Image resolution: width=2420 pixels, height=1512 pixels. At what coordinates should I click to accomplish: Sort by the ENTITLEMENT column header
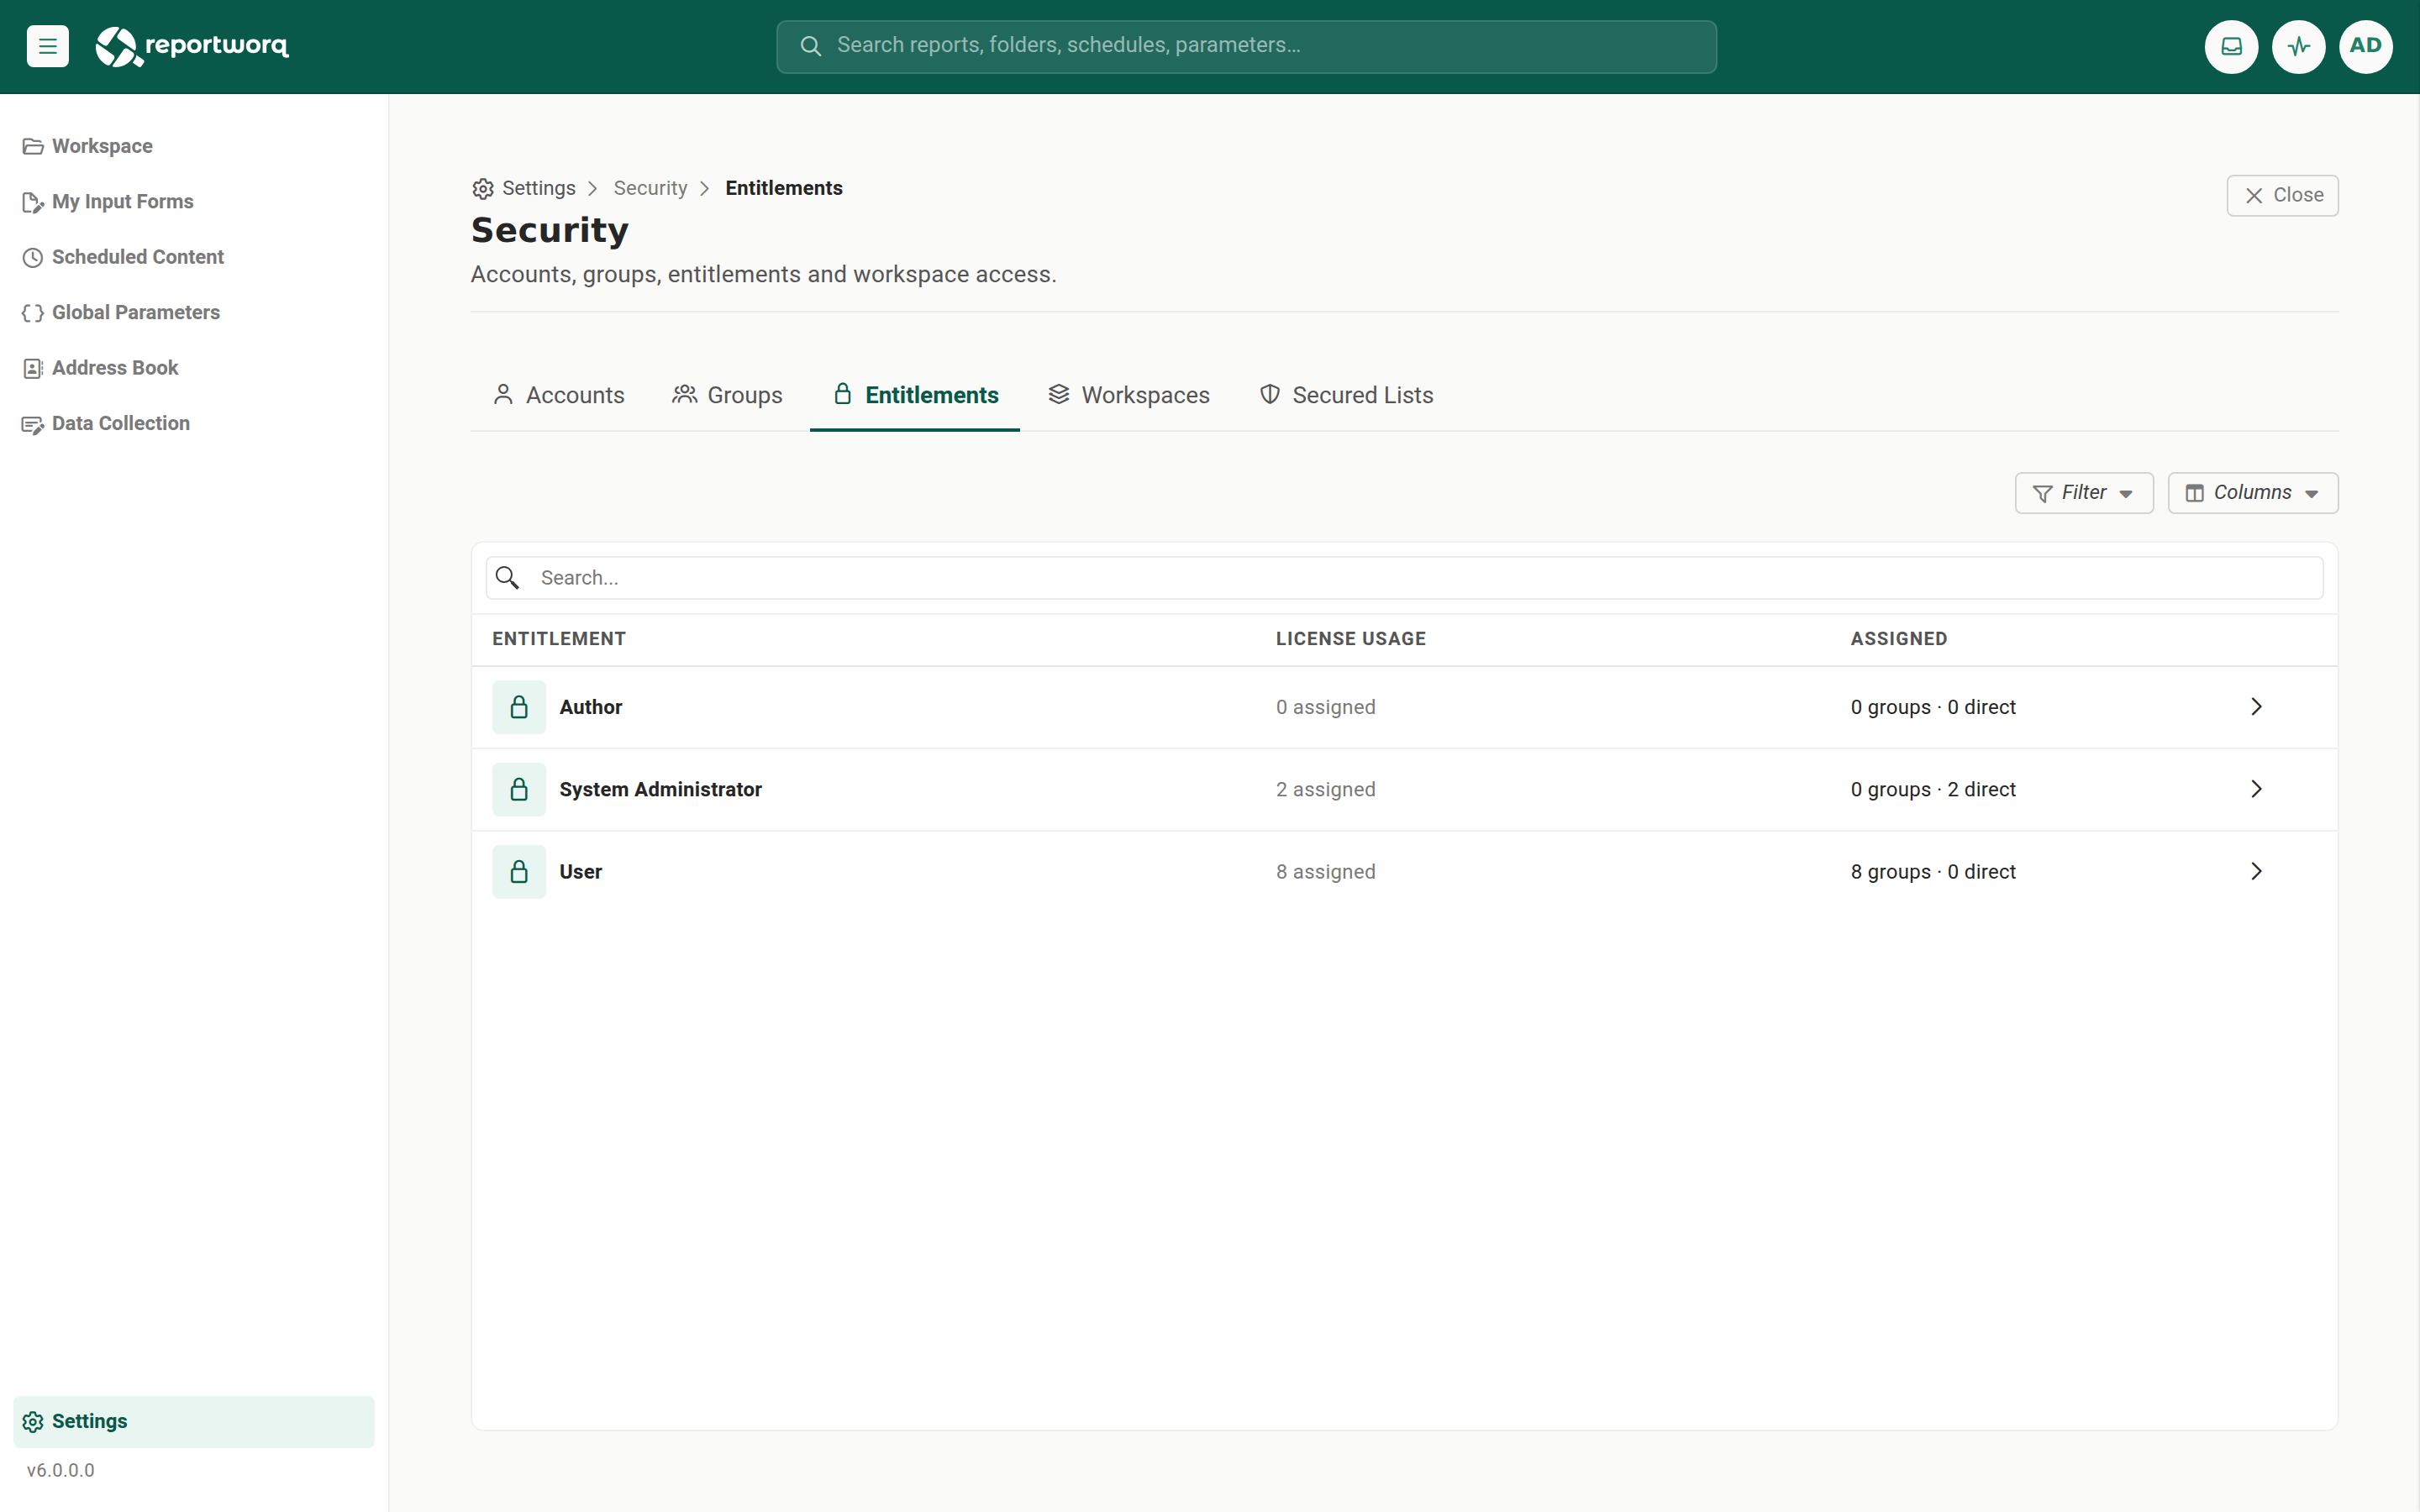tap(558, 639)
